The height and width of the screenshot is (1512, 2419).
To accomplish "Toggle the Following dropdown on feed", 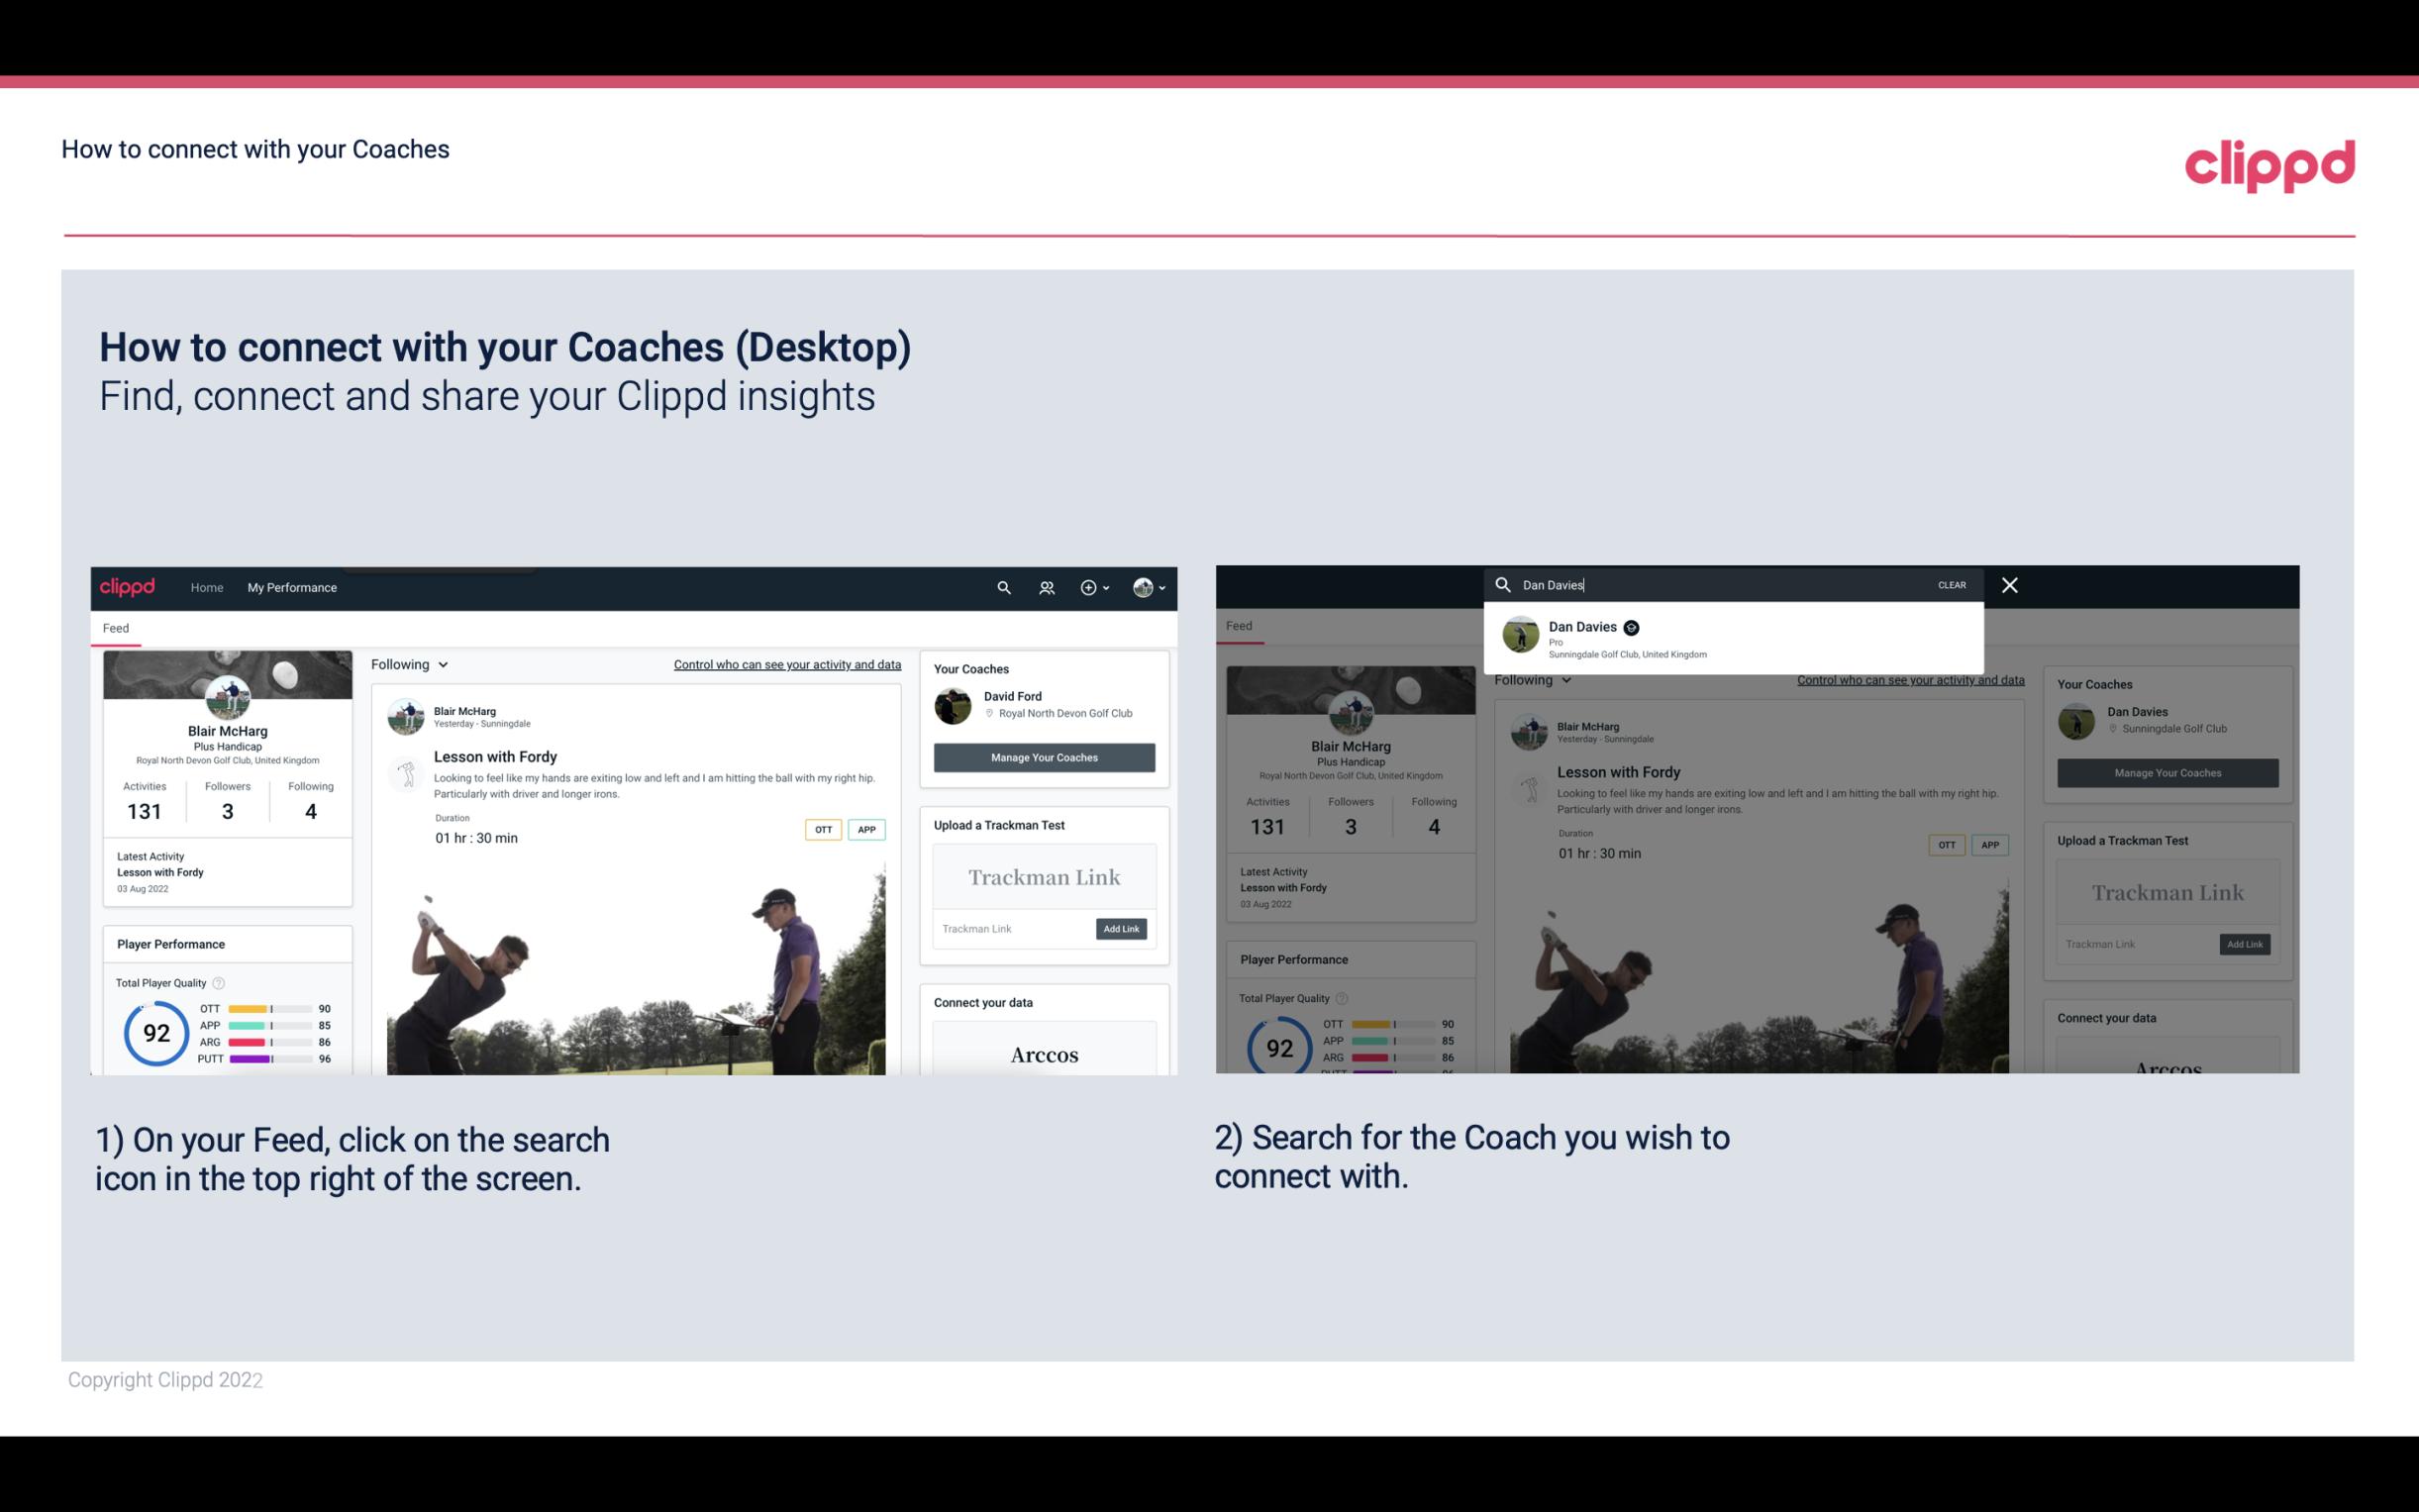I will (x=413, y=663).
